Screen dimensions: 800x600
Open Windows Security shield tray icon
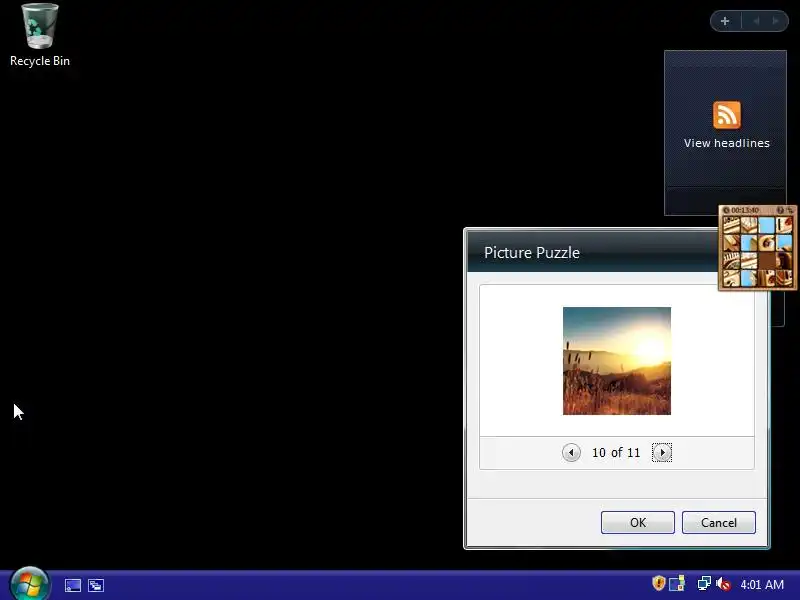pos(659,583)
